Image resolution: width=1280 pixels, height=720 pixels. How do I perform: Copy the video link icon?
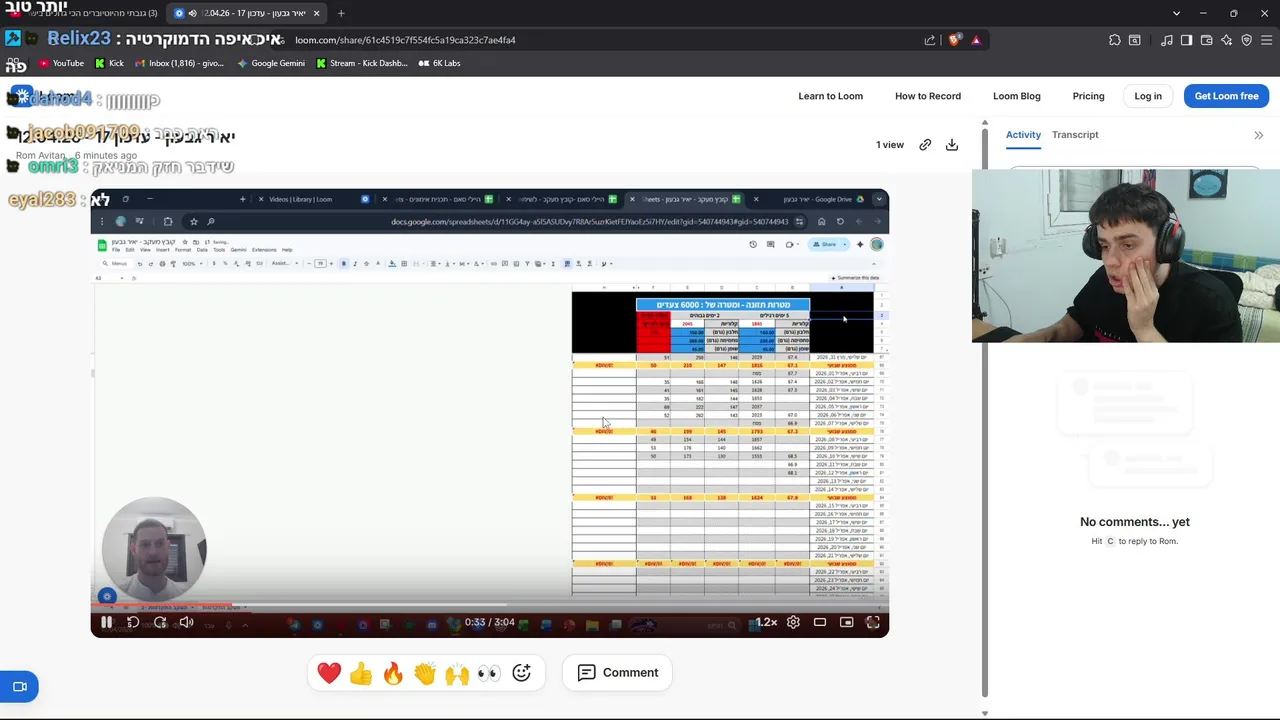[925, 145]
